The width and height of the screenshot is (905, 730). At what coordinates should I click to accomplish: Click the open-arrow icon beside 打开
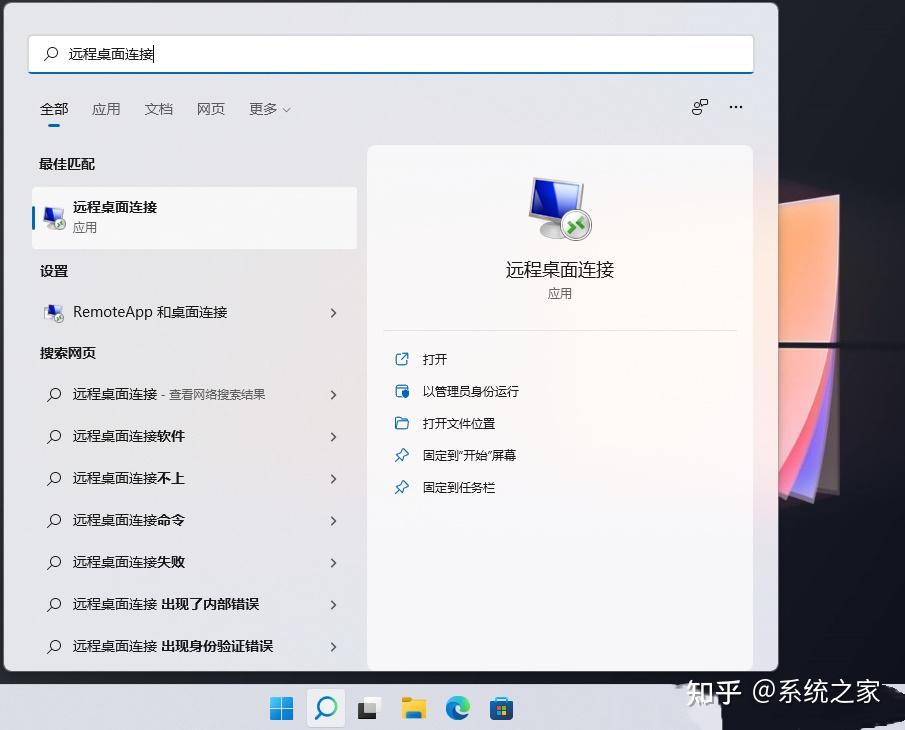402,359
